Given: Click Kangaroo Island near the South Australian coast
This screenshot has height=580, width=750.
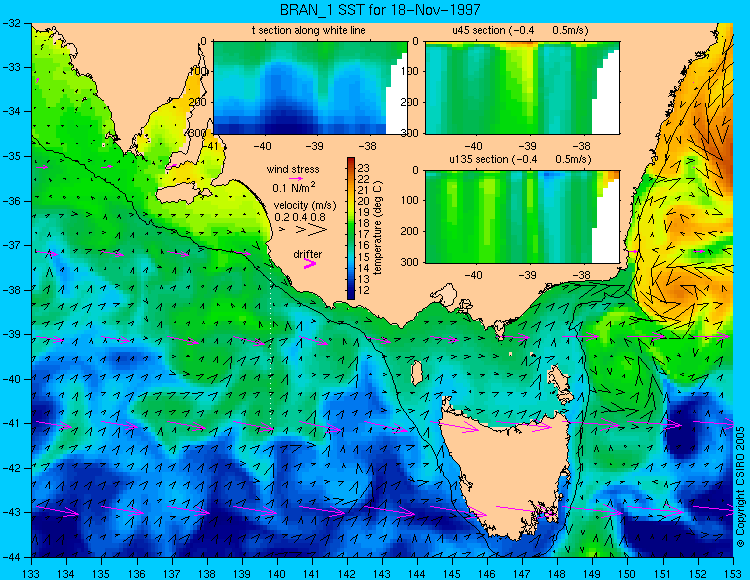Looking at the screenshot, I should 182,195.
